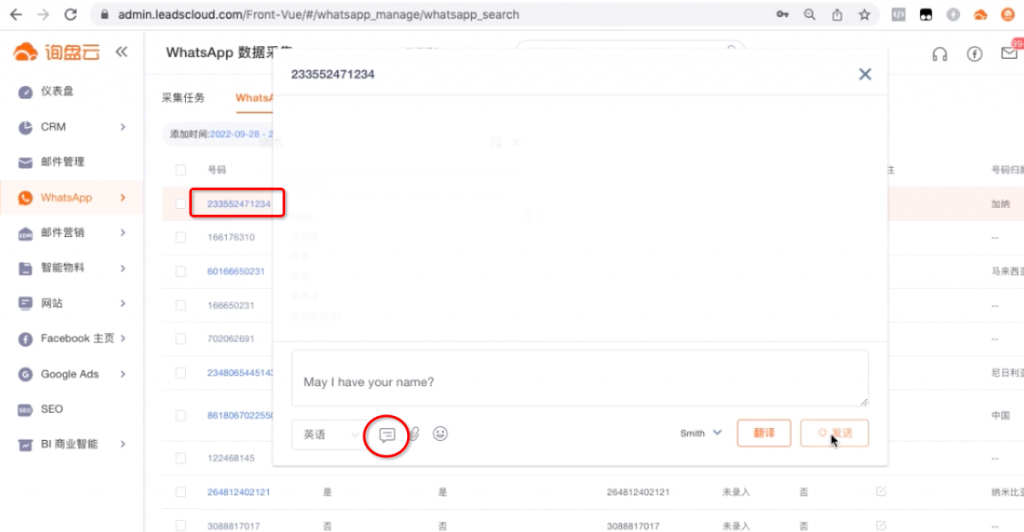The width and height of the screenshot is (1024, 532).
Task: Click the number 166176310
Action: 231,238
